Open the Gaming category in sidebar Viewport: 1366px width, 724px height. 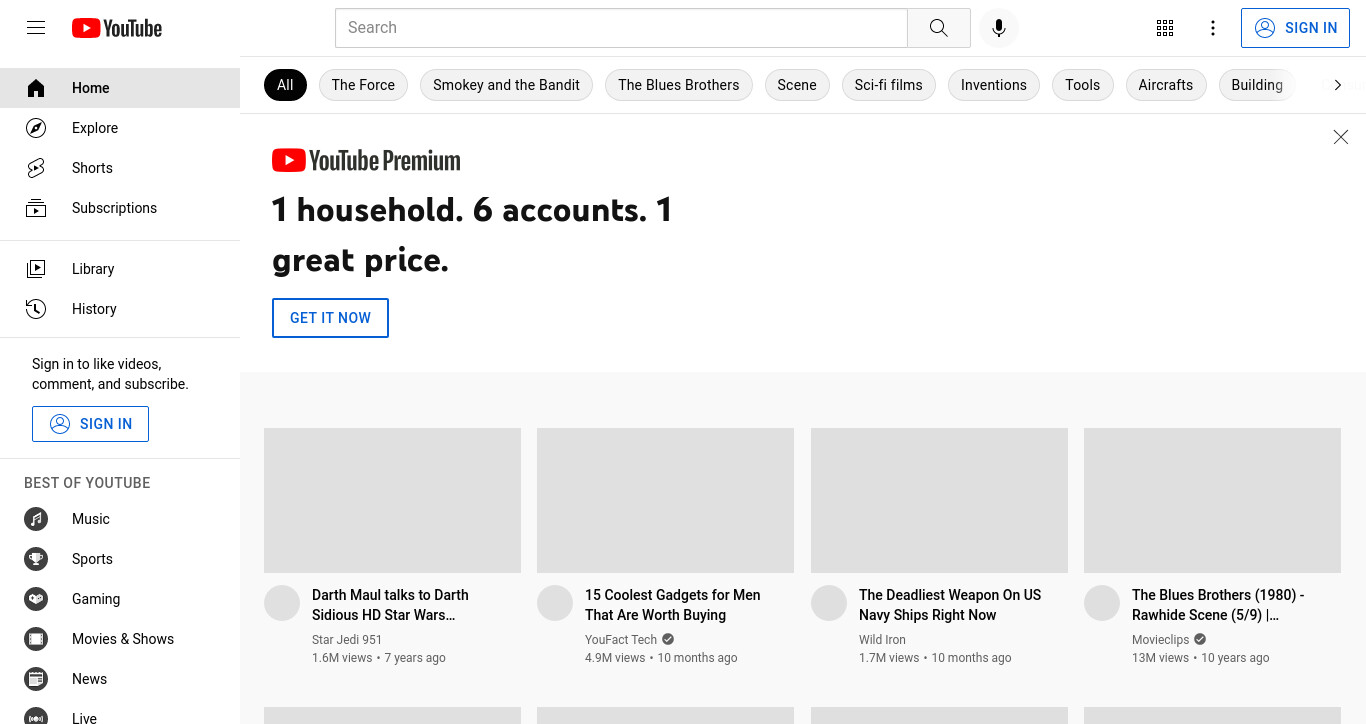pos(96,599)
